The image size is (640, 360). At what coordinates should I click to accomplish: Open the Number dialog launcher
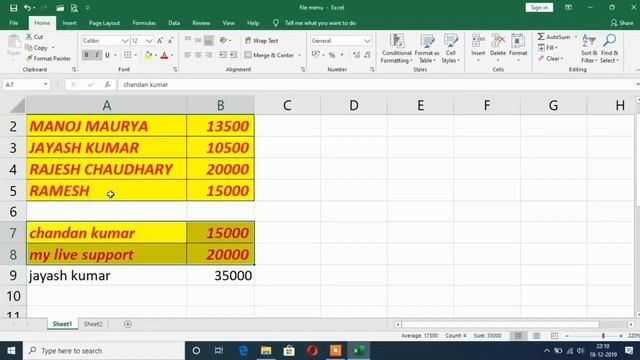[372, 70]
